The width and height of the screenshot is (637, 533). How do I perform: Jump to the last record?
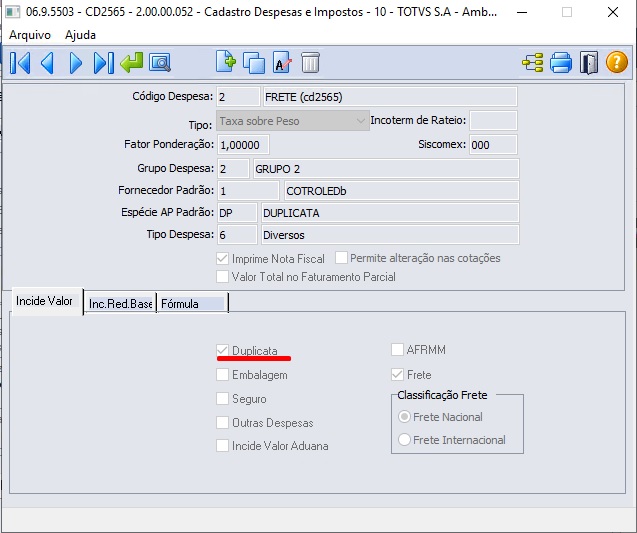click(x=104, y=63)
